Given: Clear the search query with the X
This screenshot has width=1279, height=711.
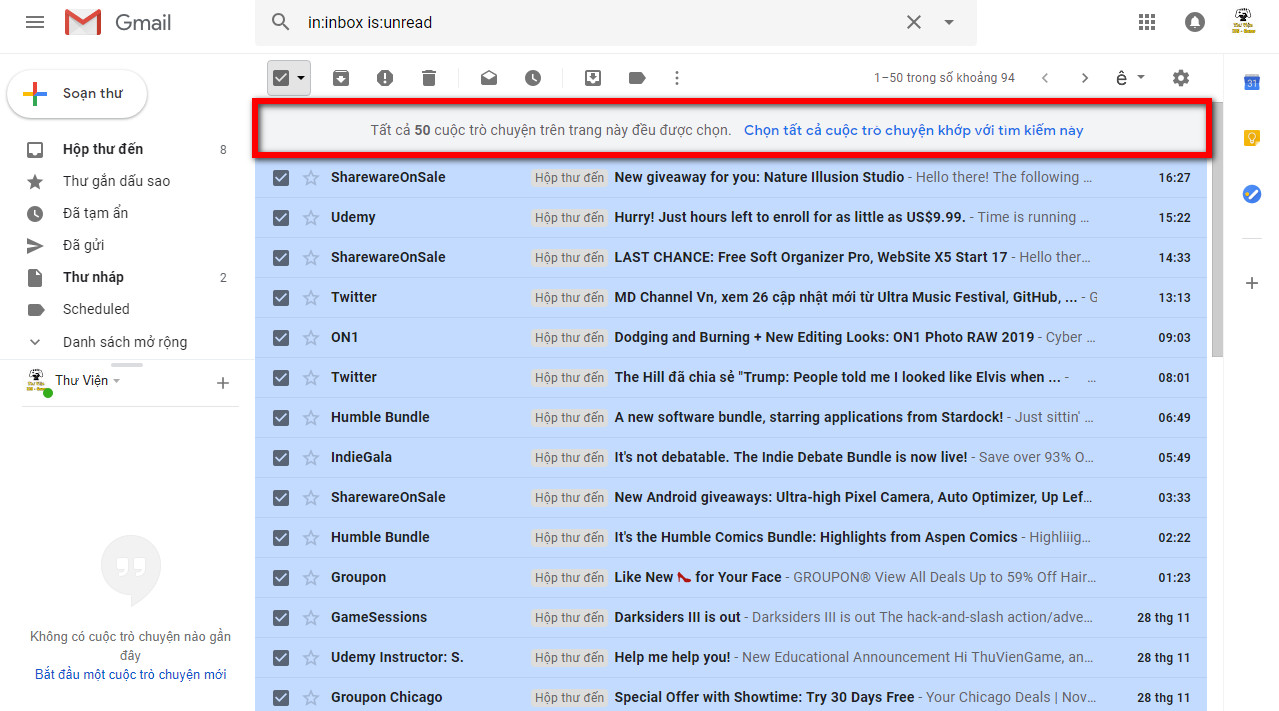Looking at the screenshot, I should coord(913,21).
